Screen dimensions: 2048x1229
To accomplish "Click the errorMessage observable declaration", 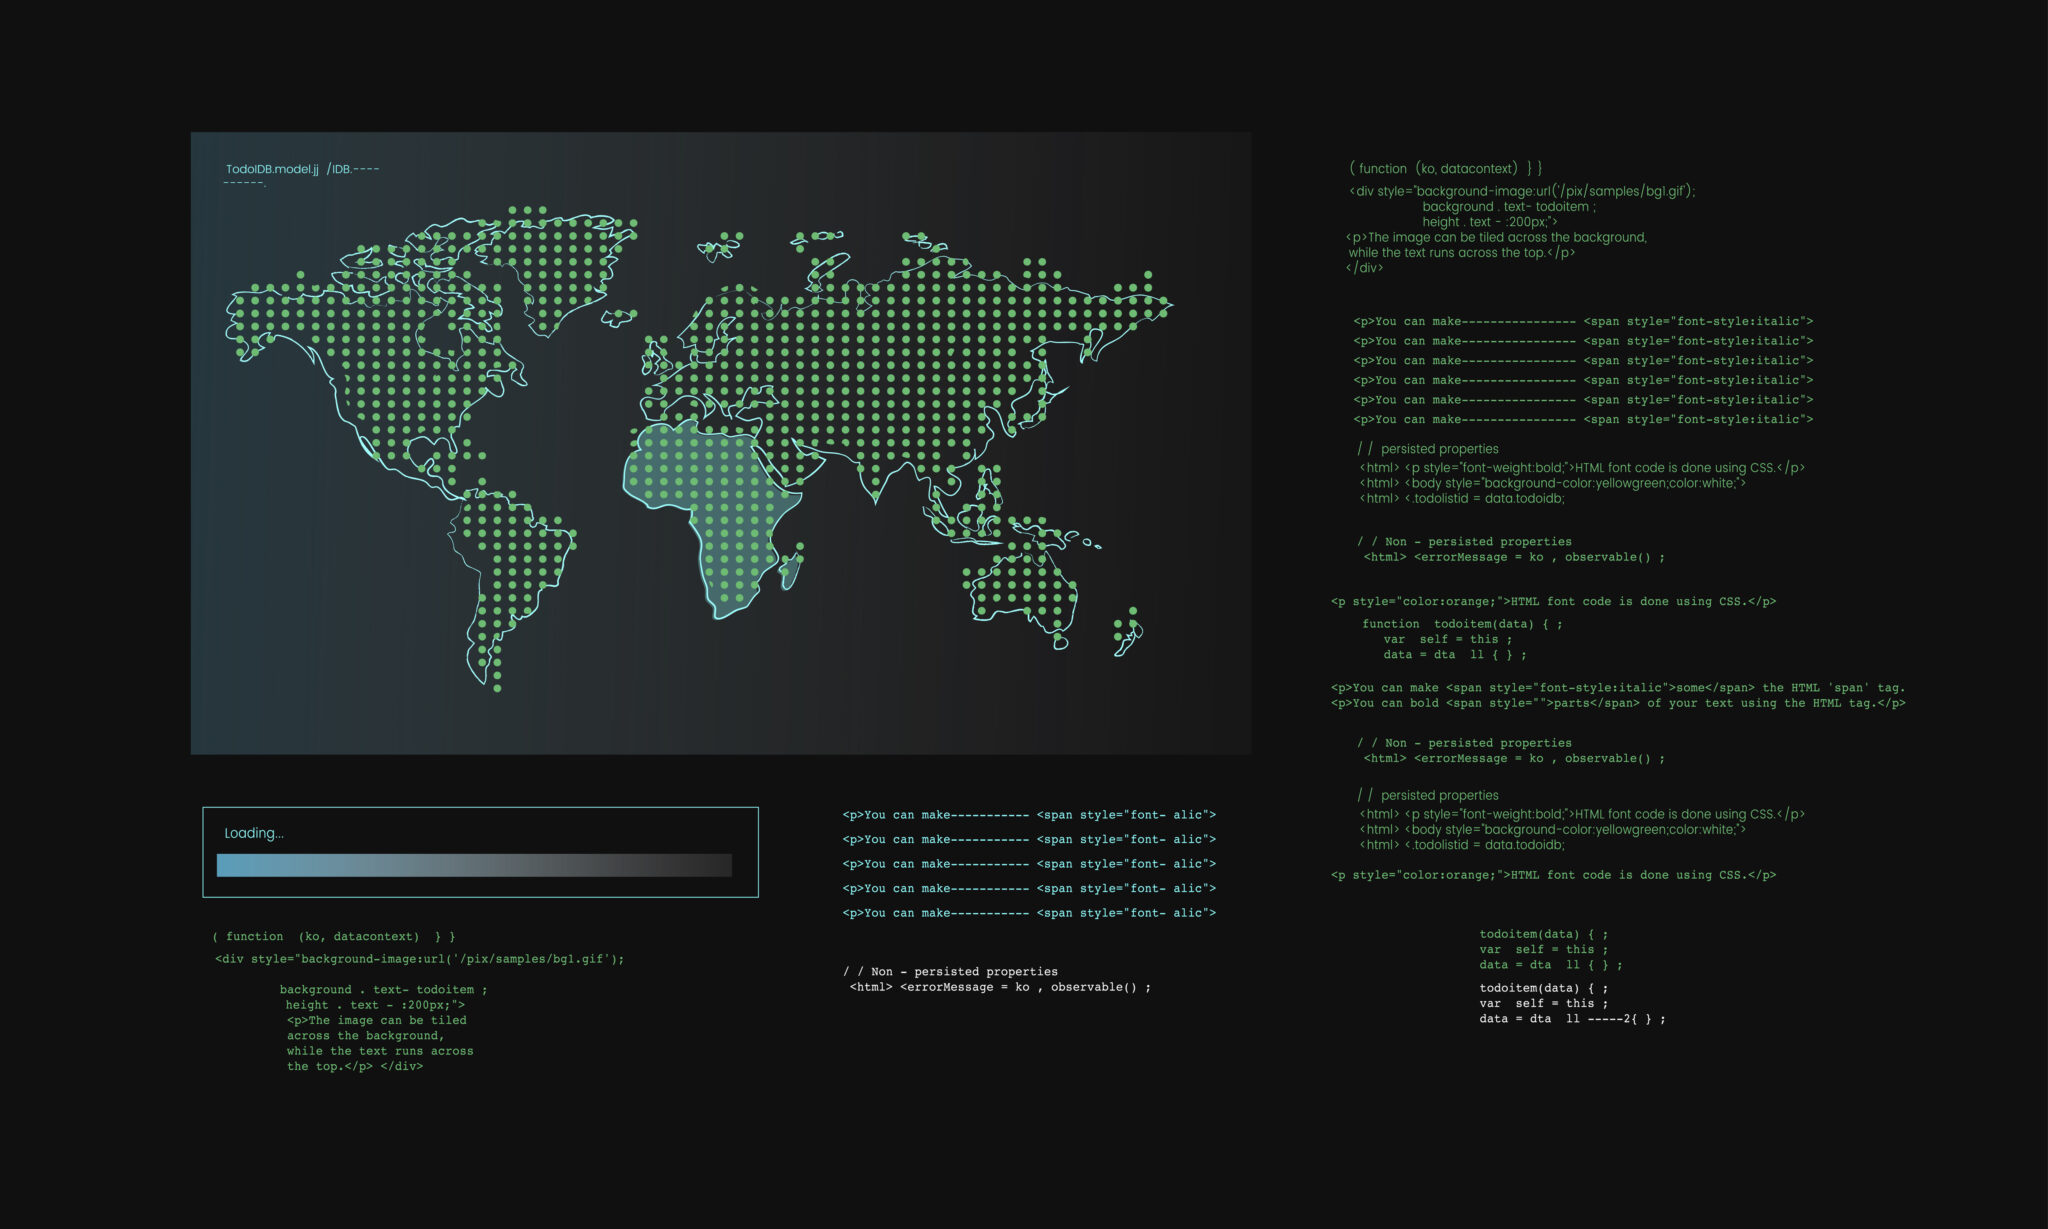I will pos(1512,557).
